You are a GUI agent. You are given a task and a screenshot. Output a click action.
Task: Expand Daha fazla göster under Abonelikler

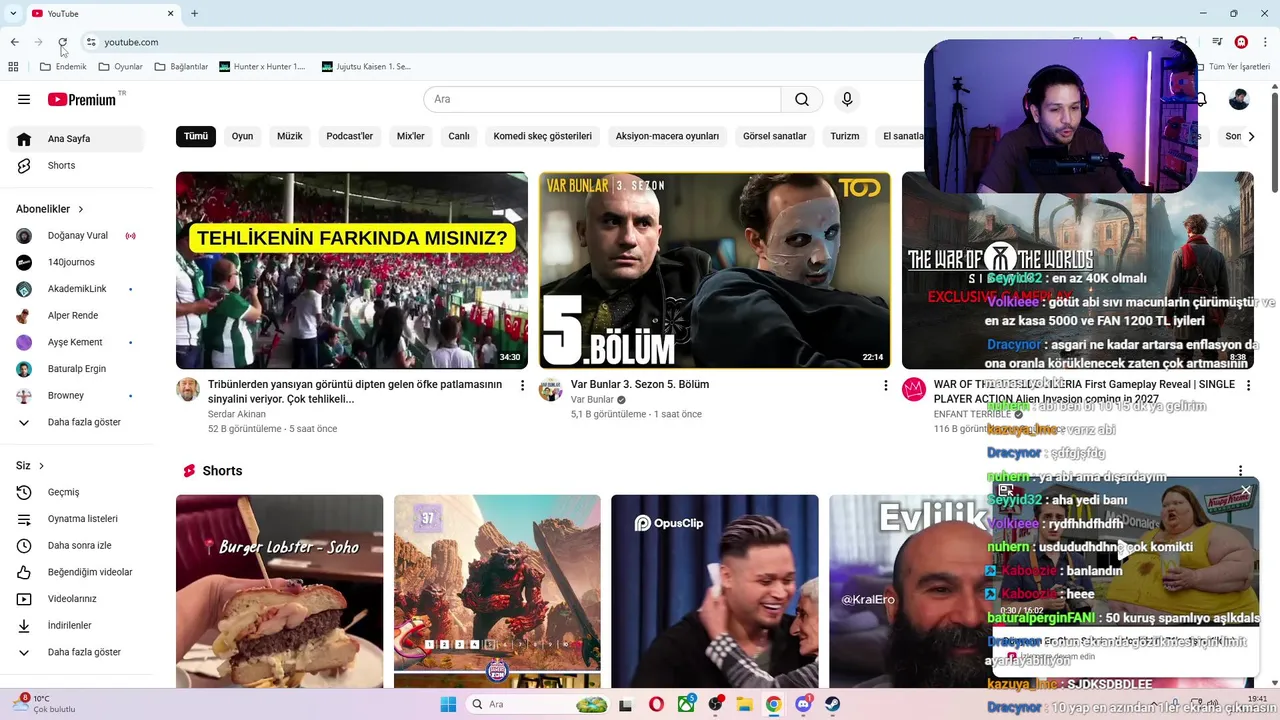76,422
